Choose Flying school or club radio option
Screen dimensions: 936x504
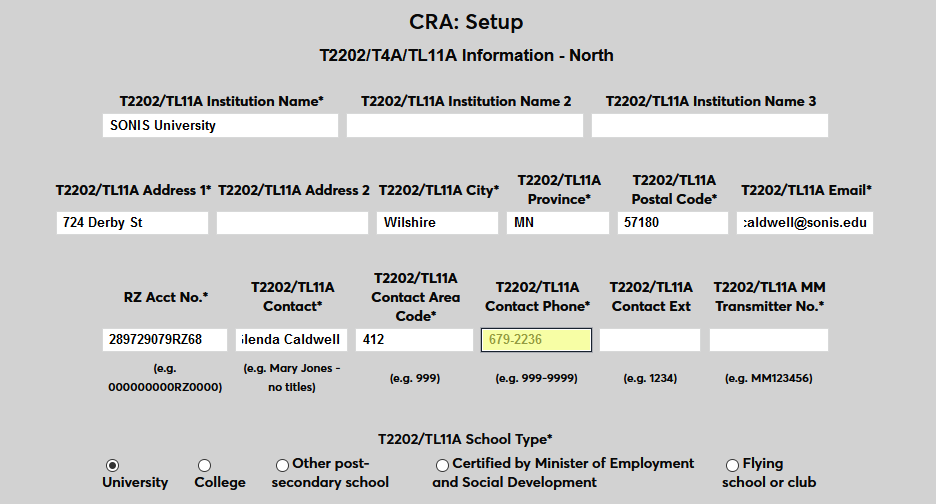click(732, 465)
